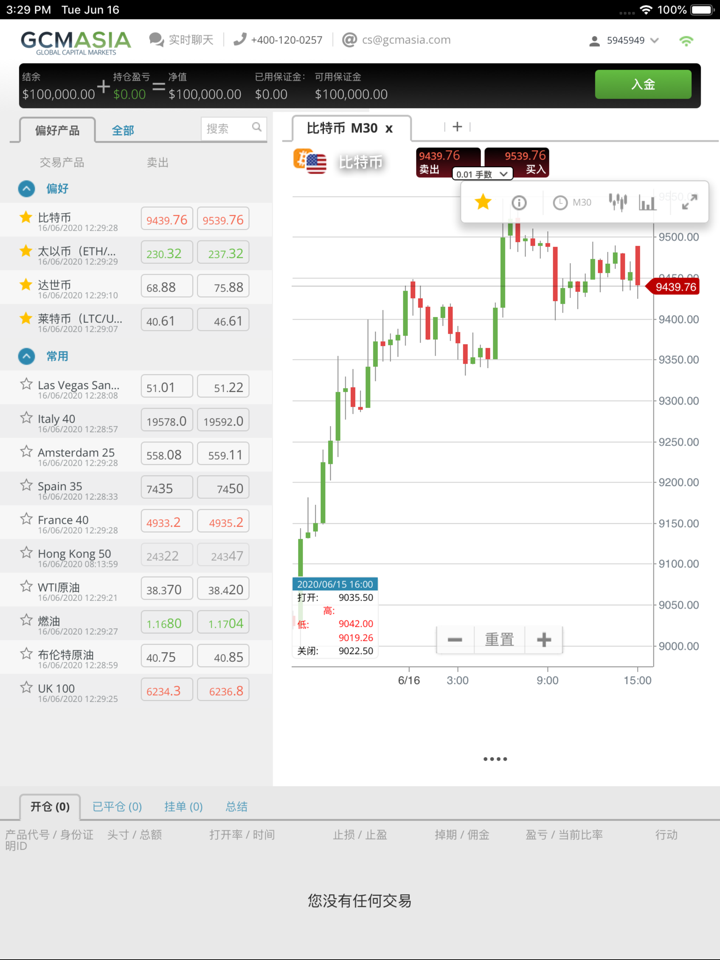Open live chat (实时聊天)

tap(181, 40)
